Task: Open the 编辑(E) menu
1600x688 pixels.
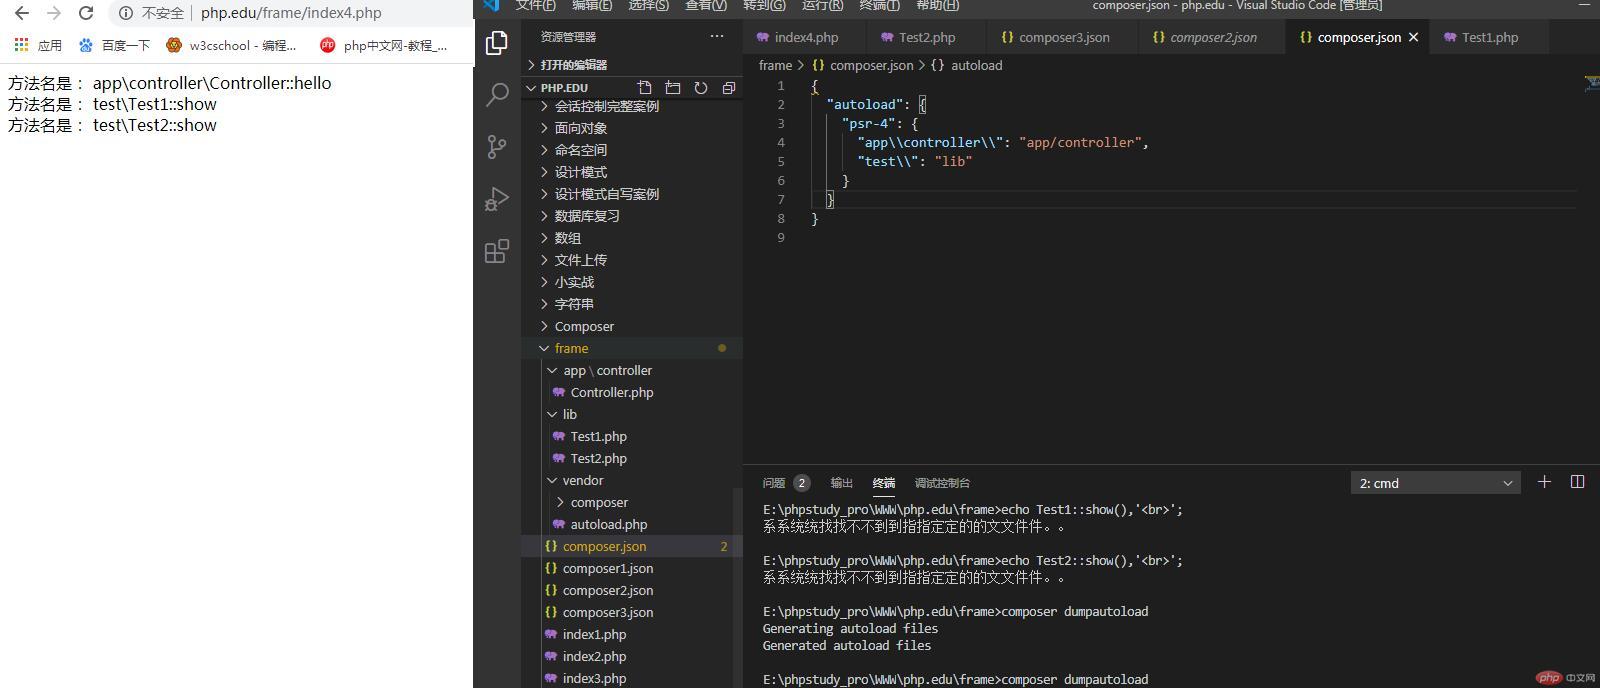Action: click(x=592, y=5)
